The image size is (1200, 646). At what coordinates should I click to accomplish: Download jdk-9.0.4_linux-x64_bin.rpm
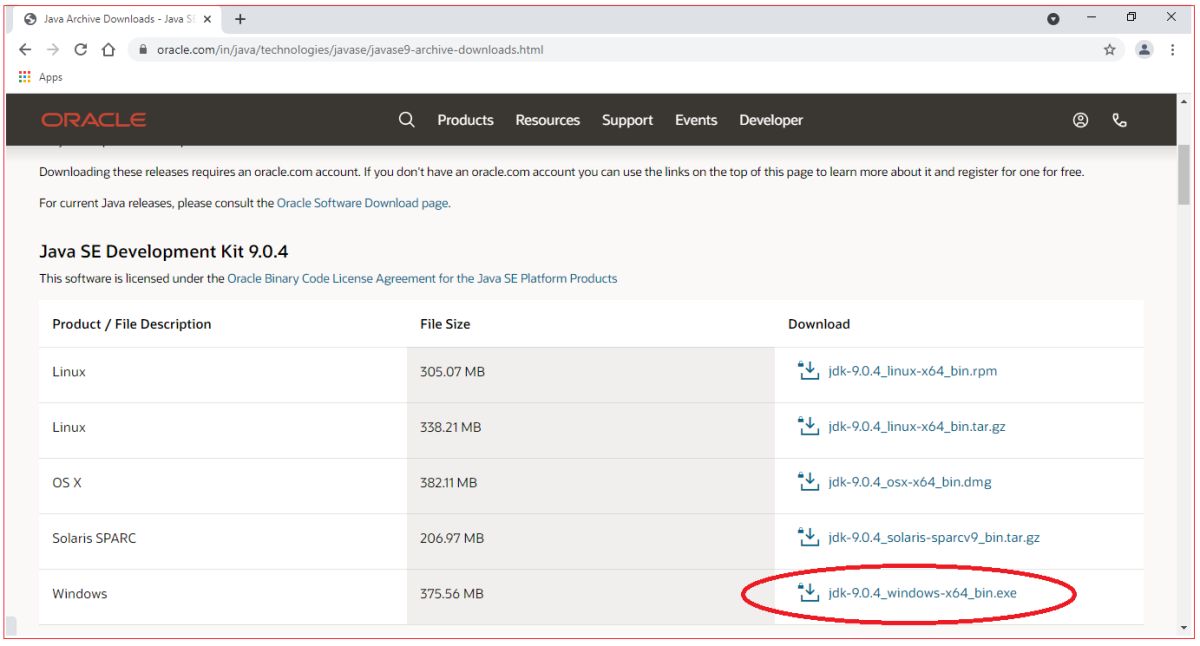[912, 371]
